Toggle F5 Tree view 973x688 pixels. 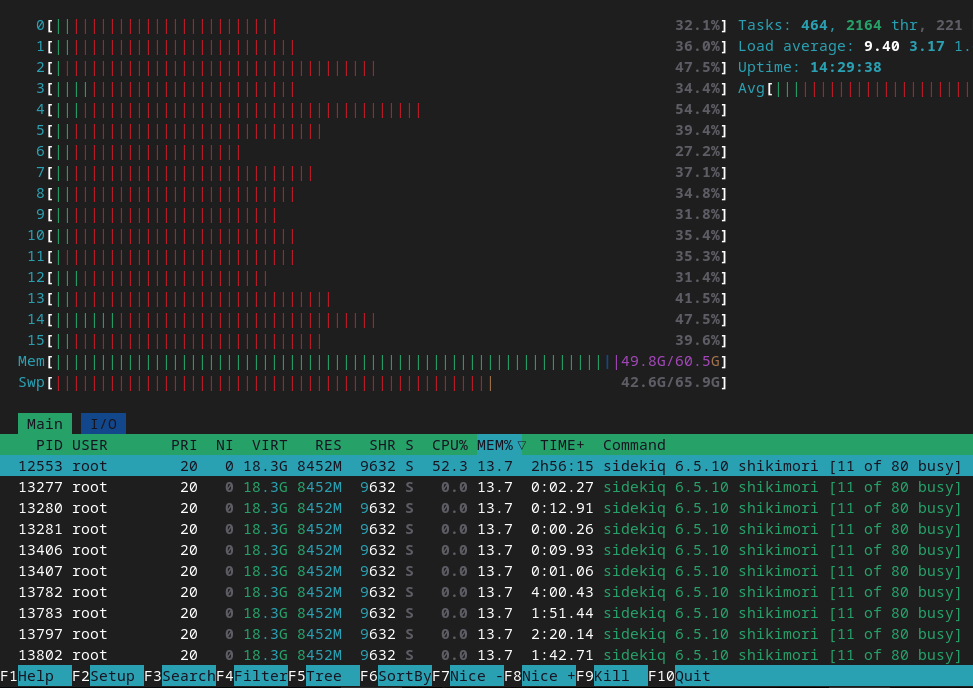325,676
